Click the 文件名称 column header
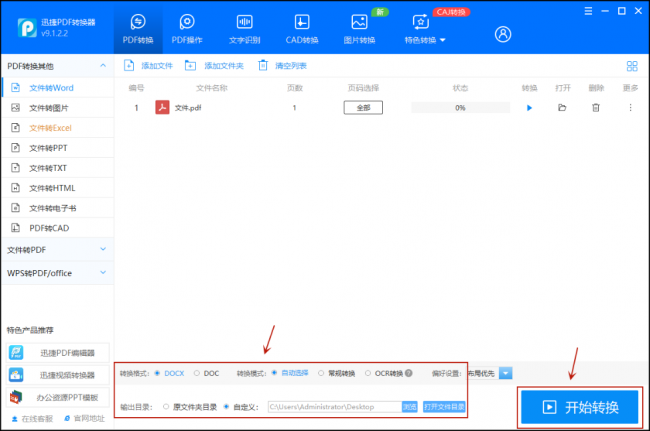Image resolution: width=650 pixels, height=431 pixels. 212,88
